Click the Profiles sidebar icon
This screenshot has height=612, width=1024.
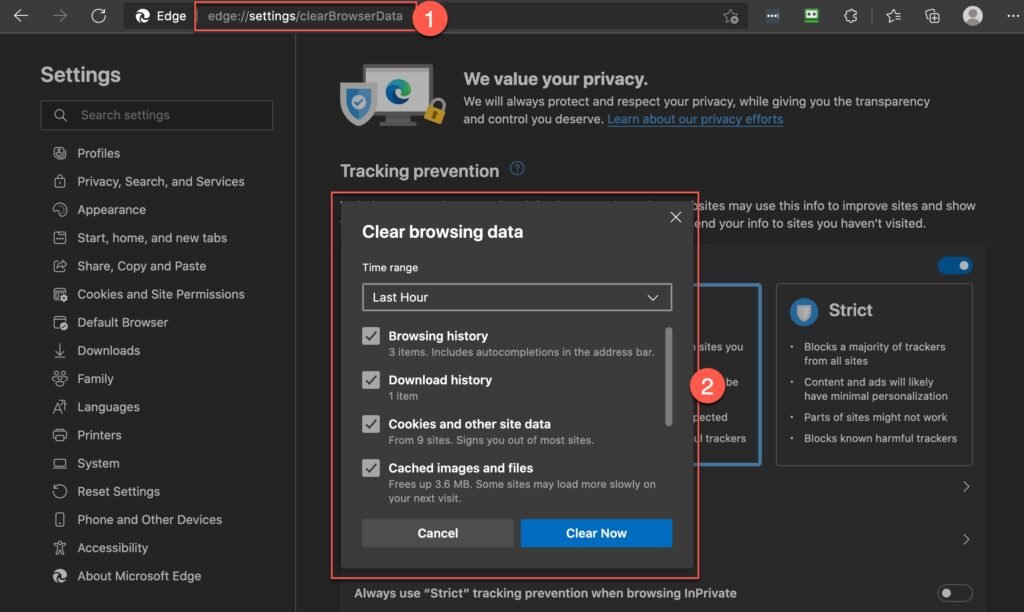pyautogui.click(x=59, y=153)
